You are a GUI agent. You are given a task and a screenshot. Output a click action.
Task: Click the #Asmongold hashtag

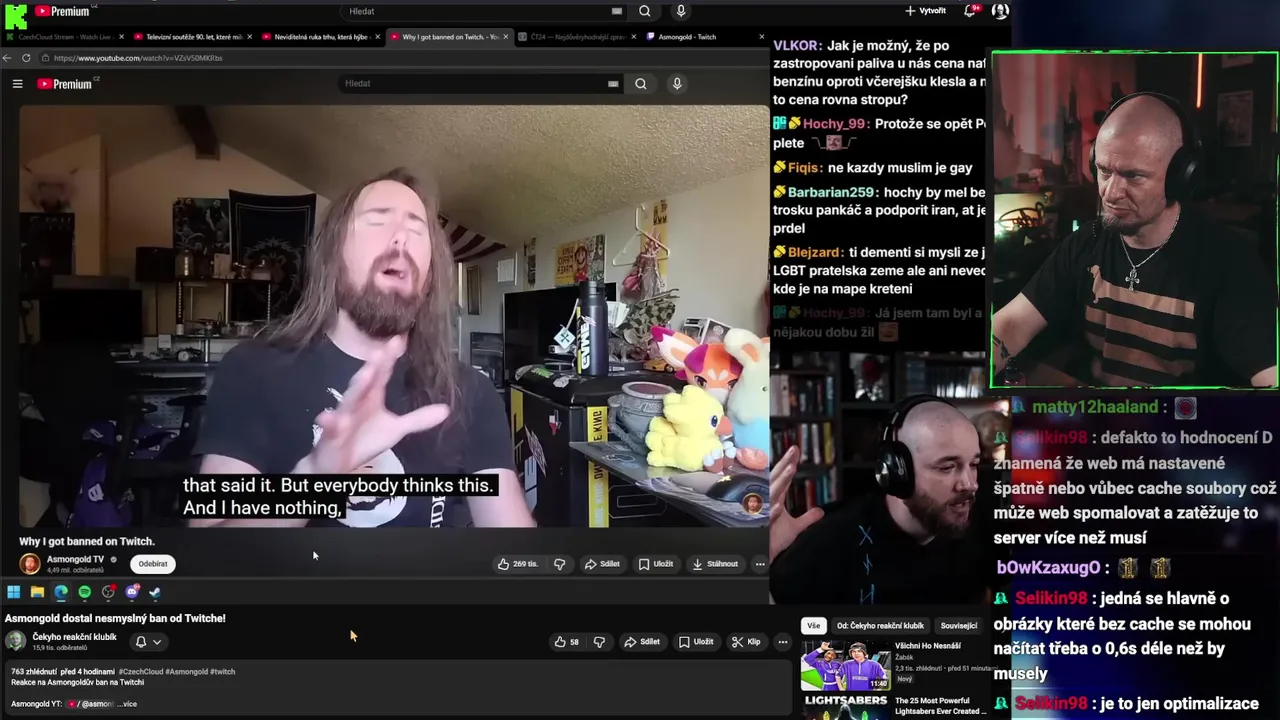click(186, 672)
